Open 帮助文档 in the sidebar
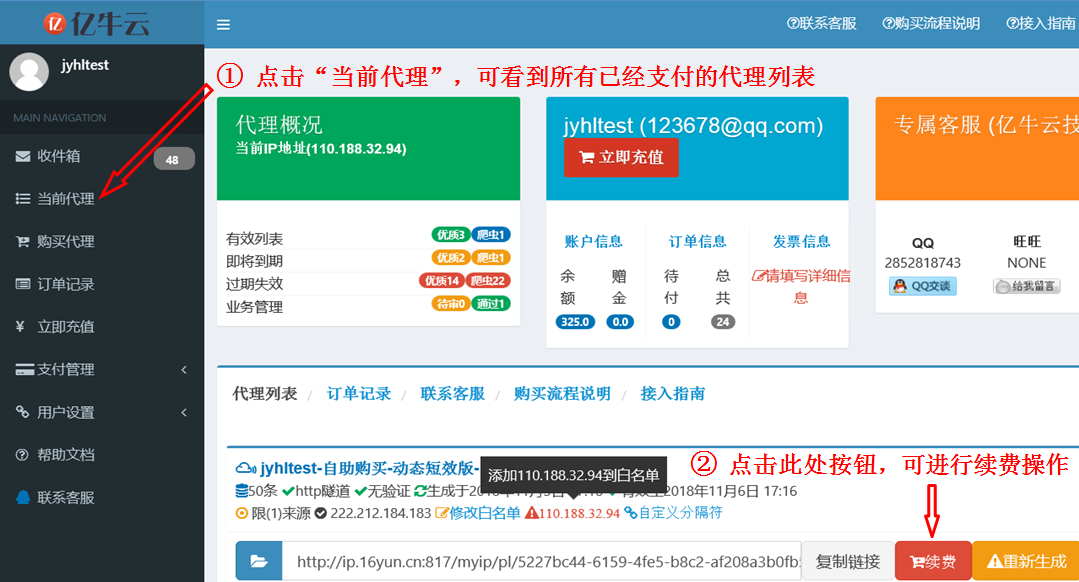The image size is (1079, 582). [x=65, y=455]
